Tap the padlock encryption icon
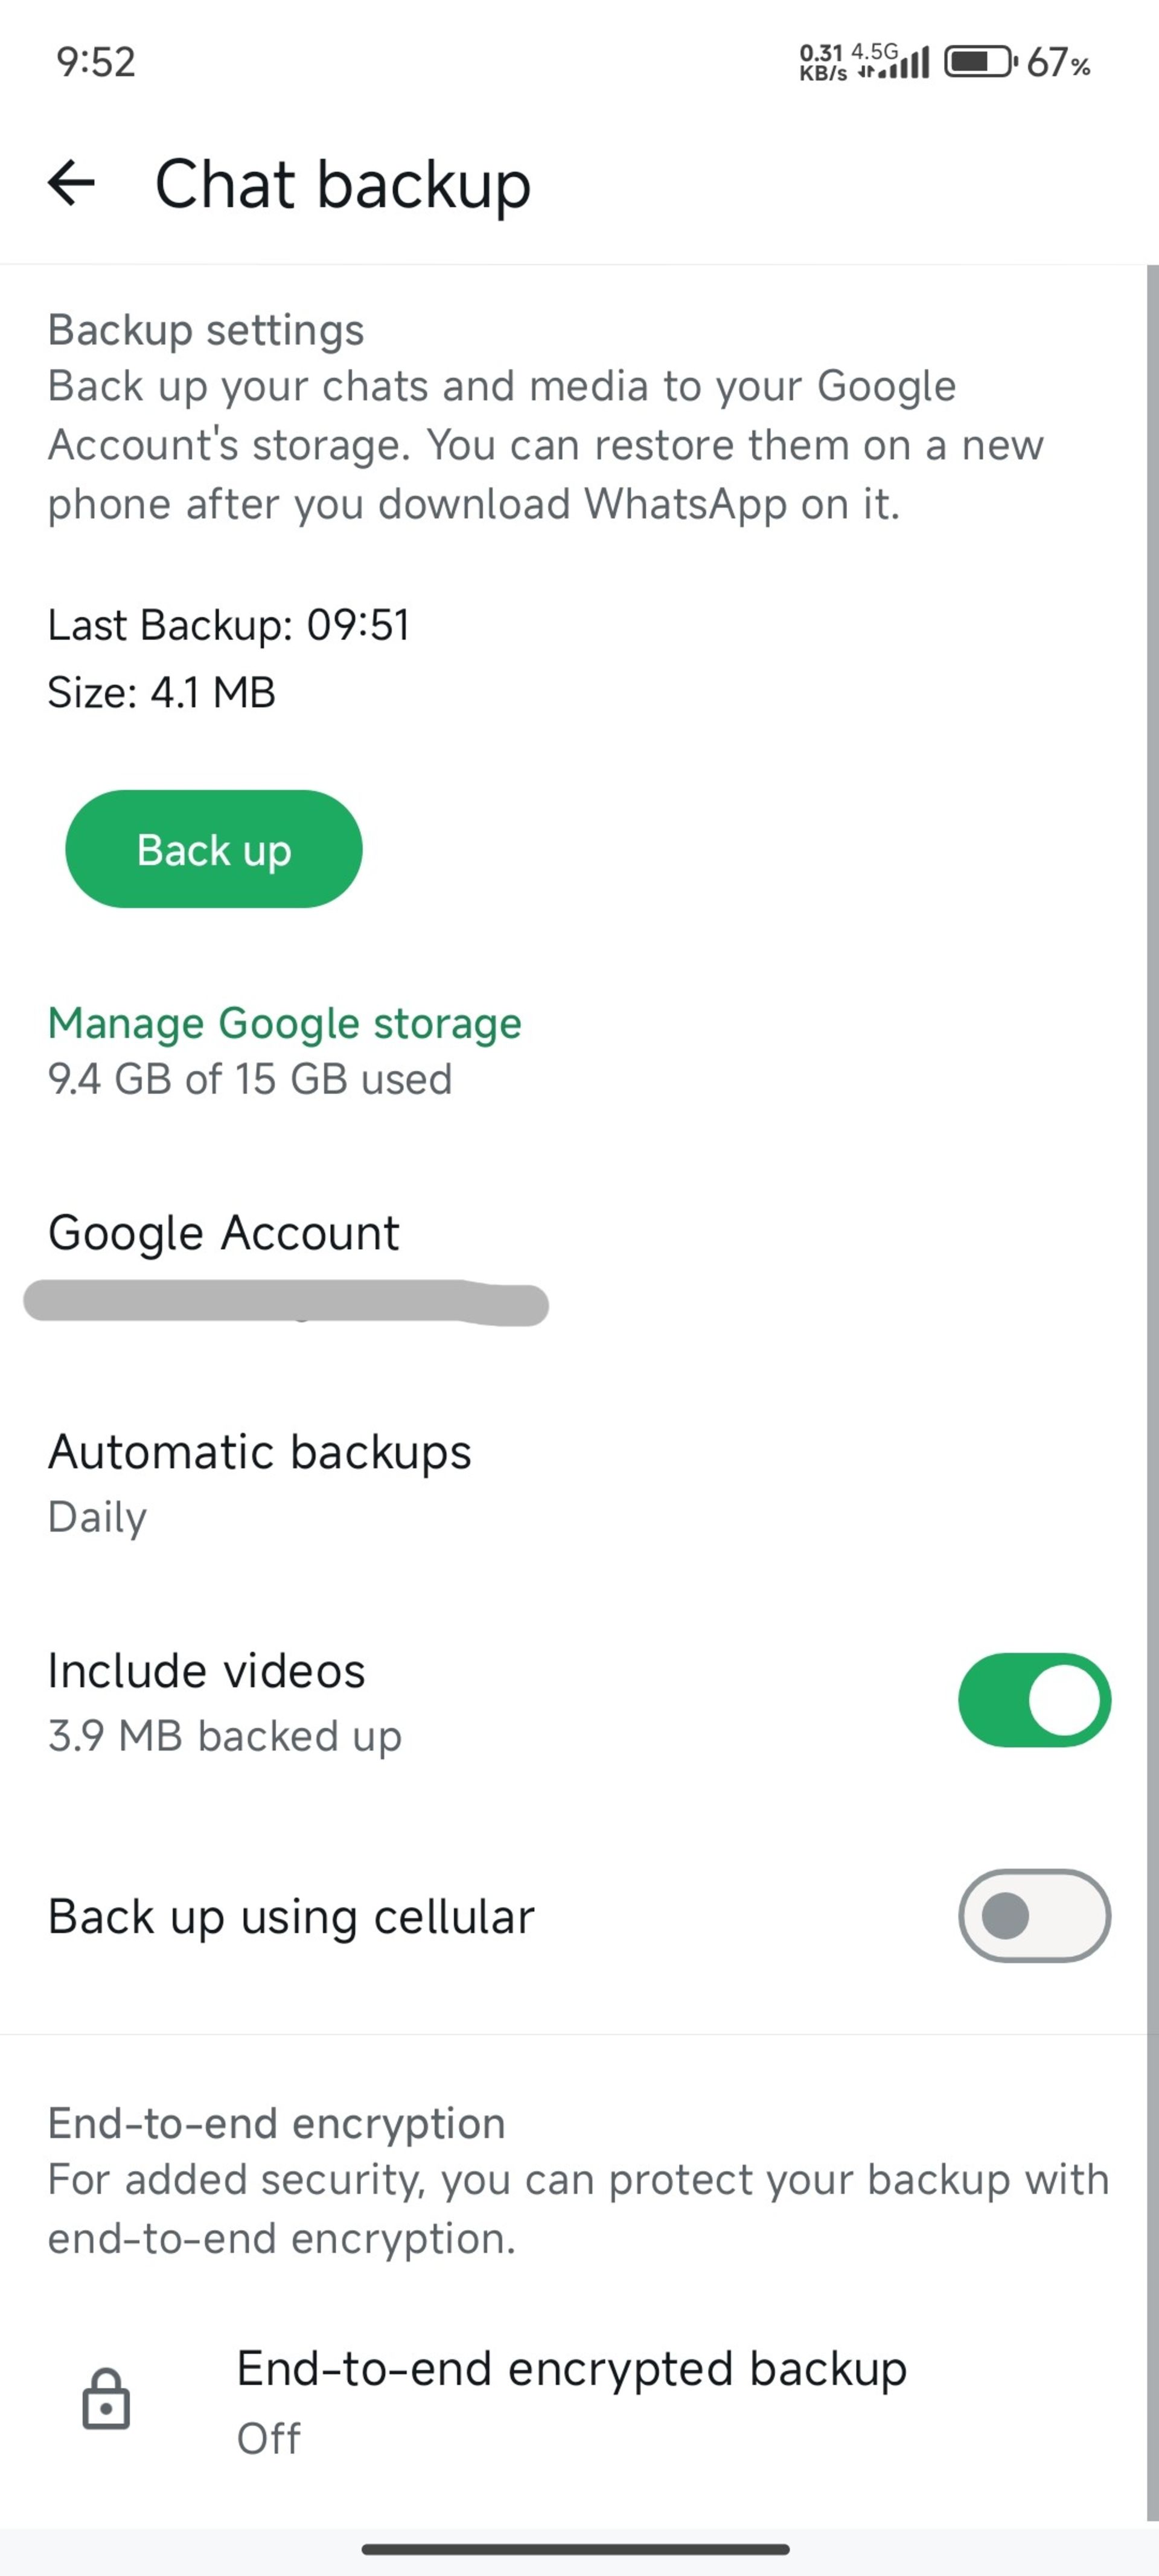 tap(106, 2400)
